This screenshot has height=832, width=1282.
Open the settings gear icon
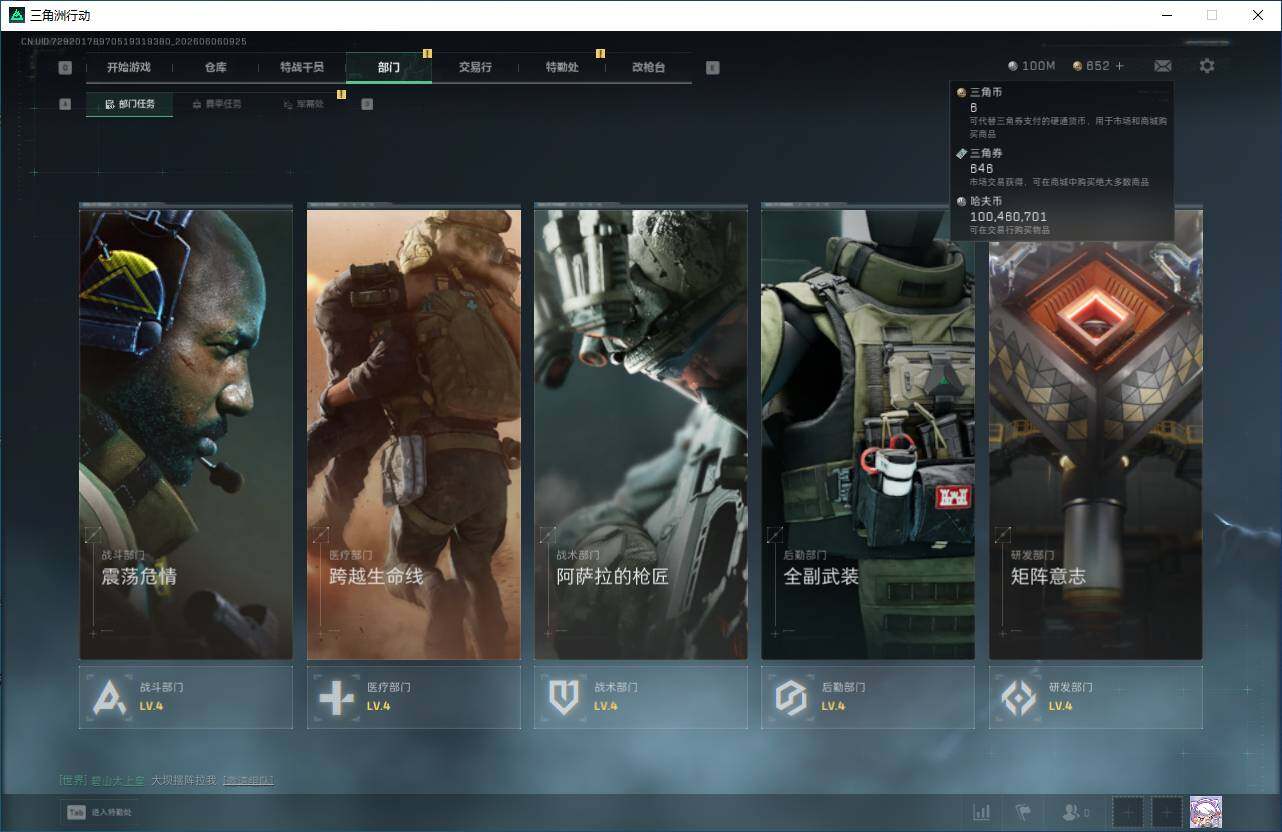click(1207, 66)
